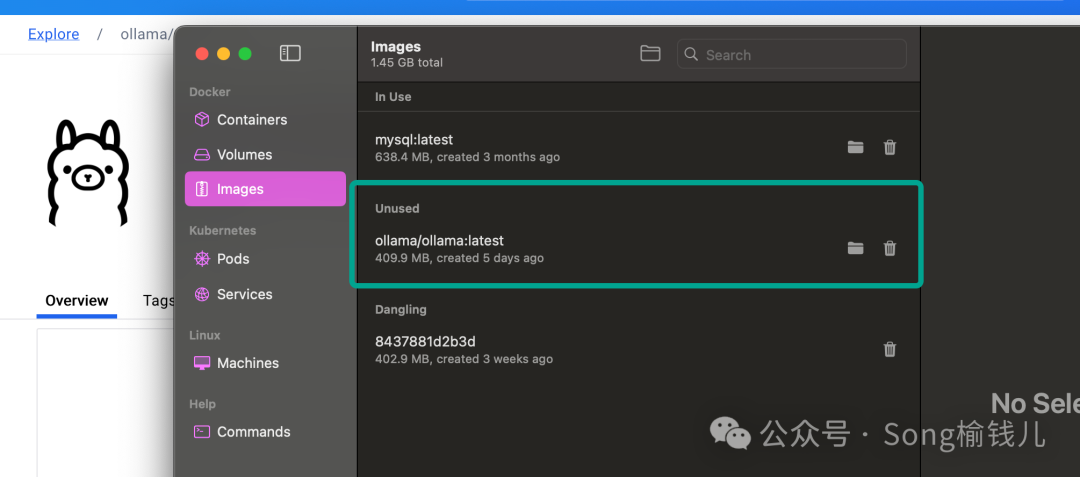Viewport: 1080px width, 477px height.
Task: Click the Explore breadcrumb link in browser
Action: (54, 34)
